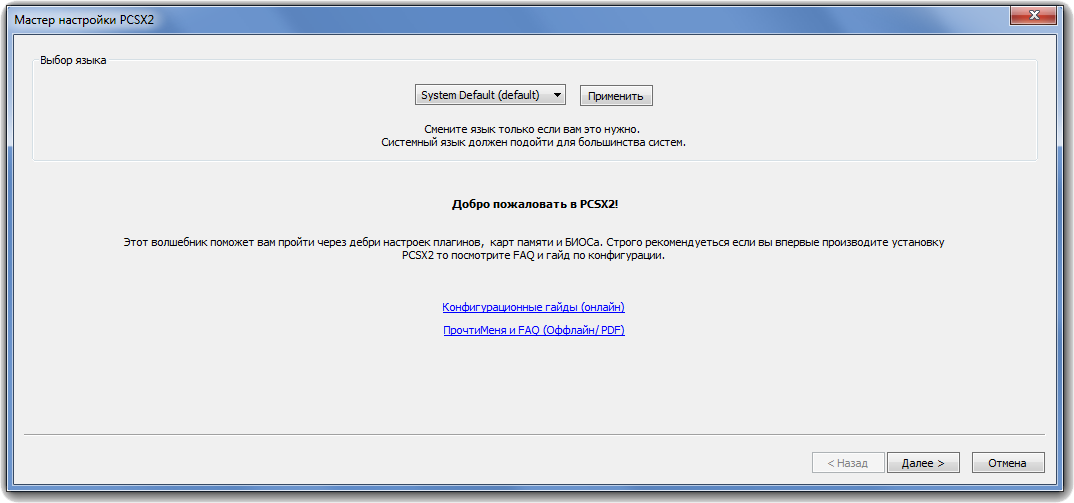Screen dimensions: 1074x503
Task: Click the line Системный язык должен подойти
Action: click(534, 143)
